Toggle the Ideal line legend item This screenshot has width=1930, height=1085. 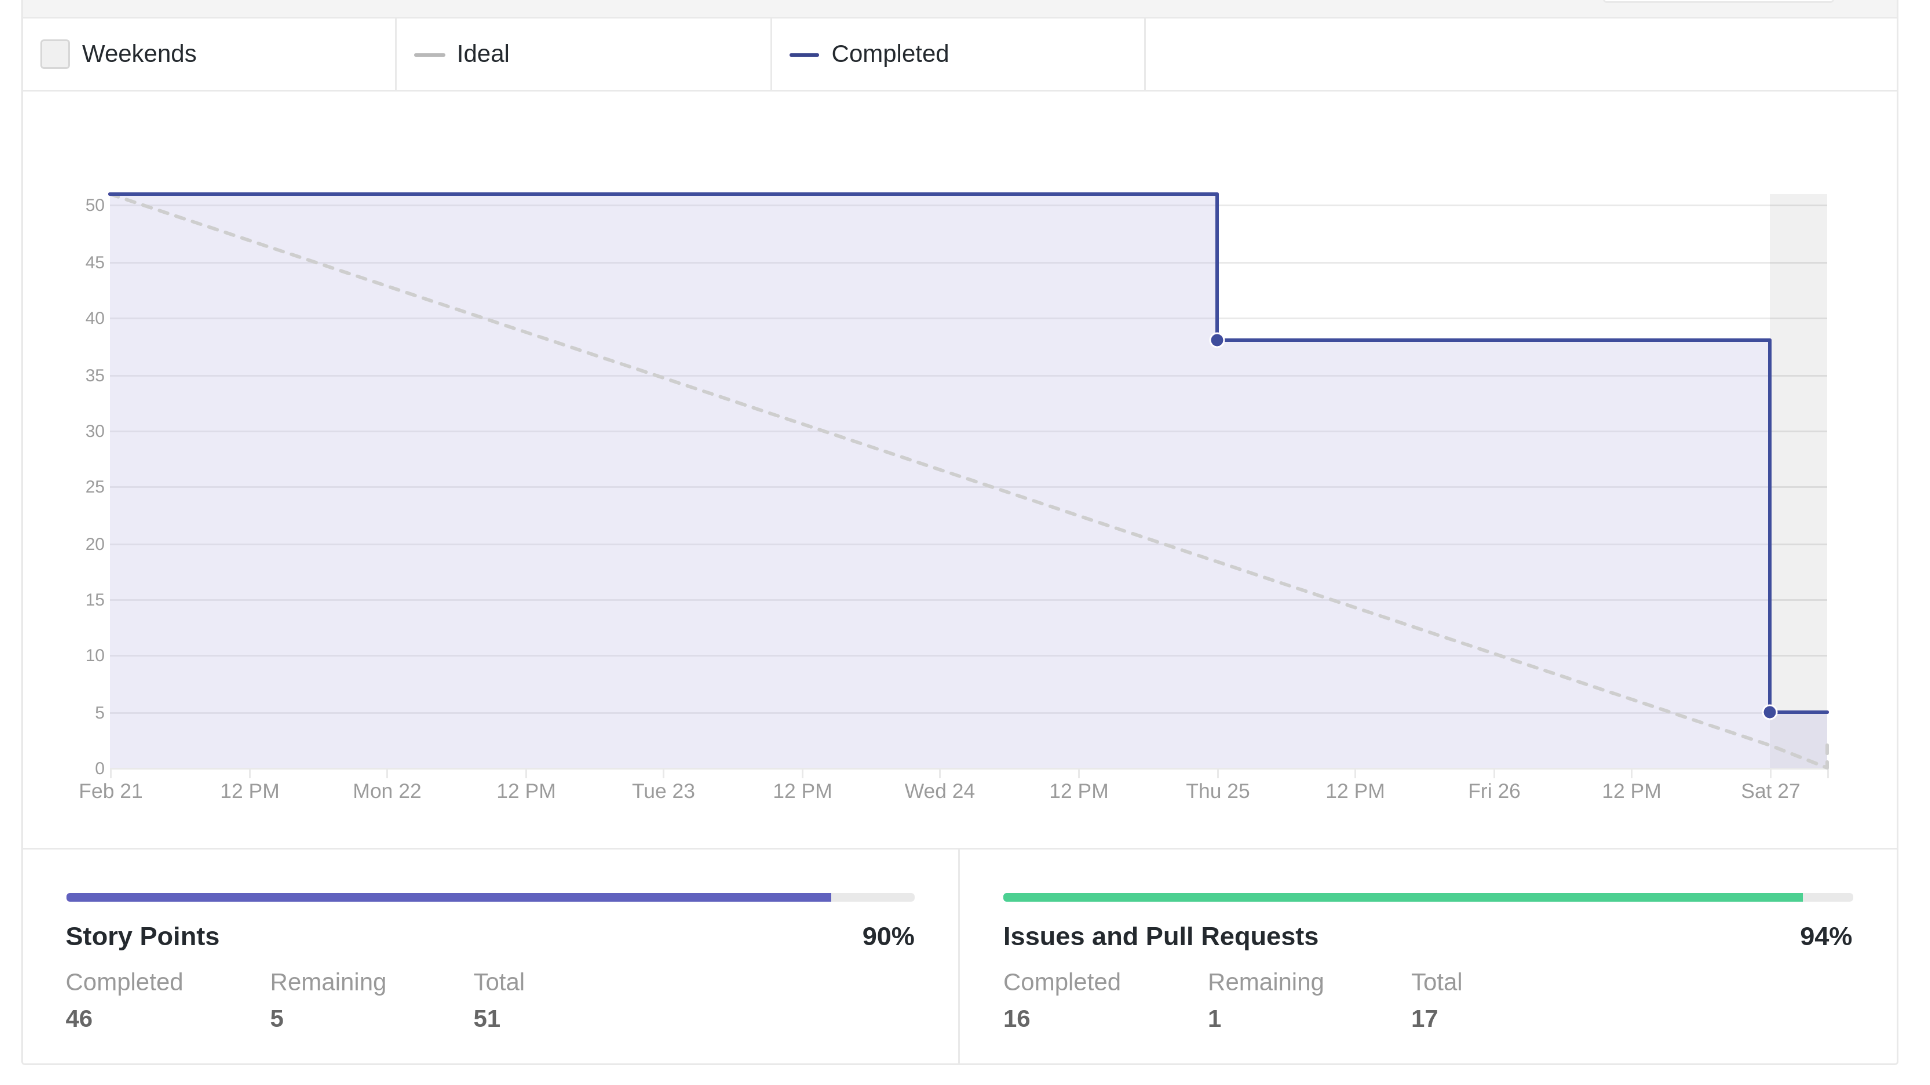(x=461, y=54)
